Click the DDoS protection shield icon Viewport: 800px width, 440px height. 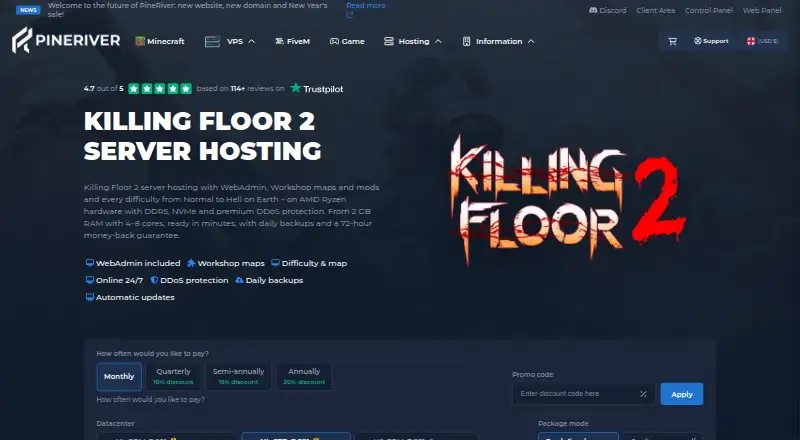tap(154, 280)
